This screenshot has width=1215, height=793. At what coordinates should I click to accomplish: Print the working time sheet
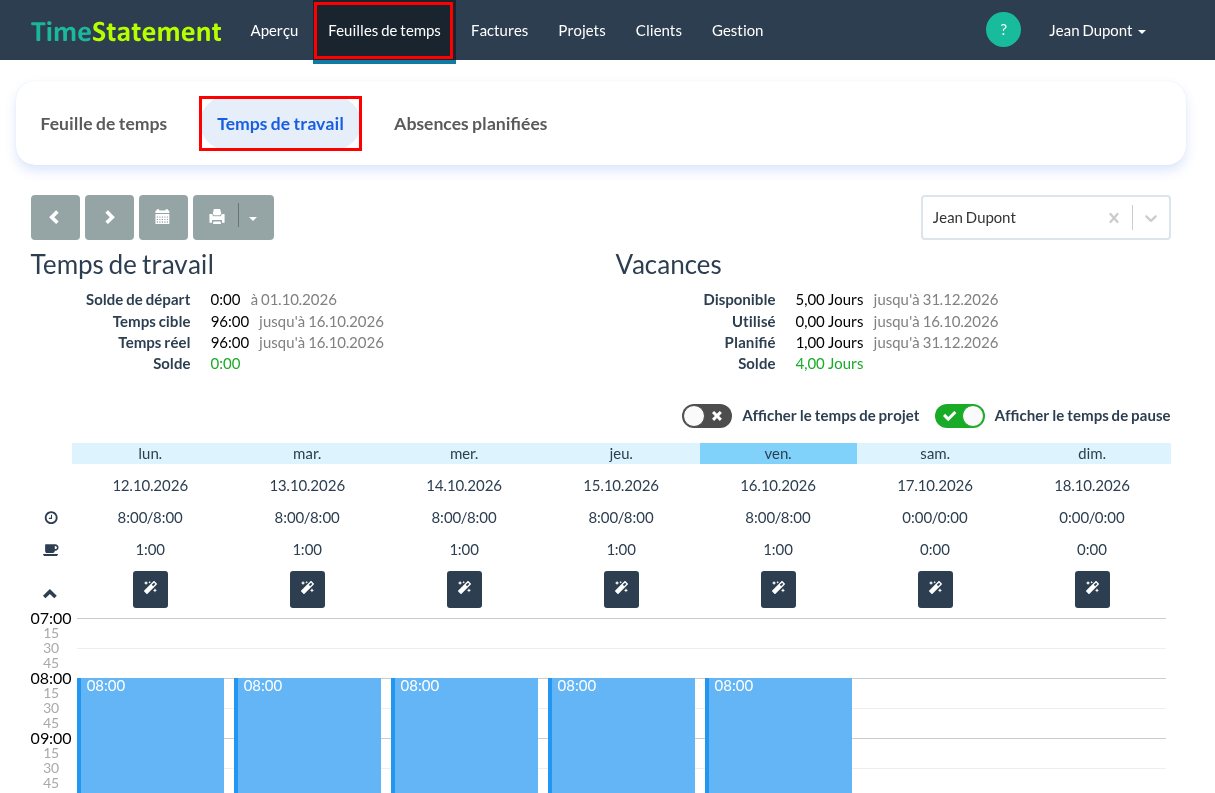point(216,217)
